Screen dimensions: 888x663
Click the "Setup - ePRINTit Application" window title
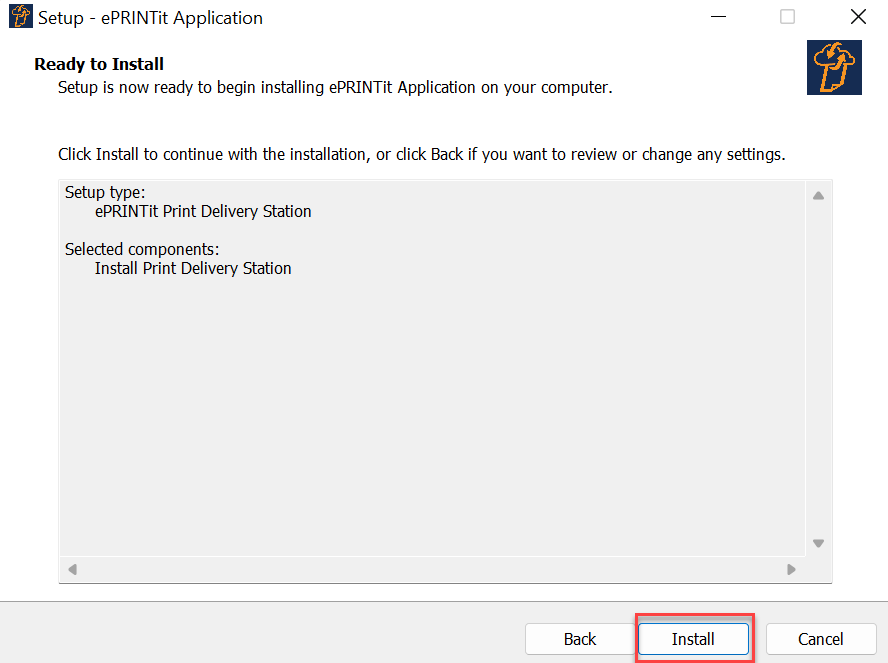coord(150,18)
